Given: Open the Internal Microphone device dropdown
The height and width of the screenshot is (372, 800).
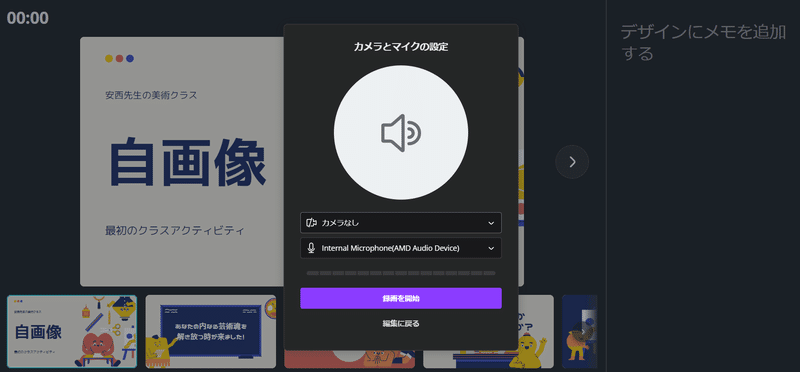Looking at the screenshot, I should pyautogui.click(x=401, y=248).
